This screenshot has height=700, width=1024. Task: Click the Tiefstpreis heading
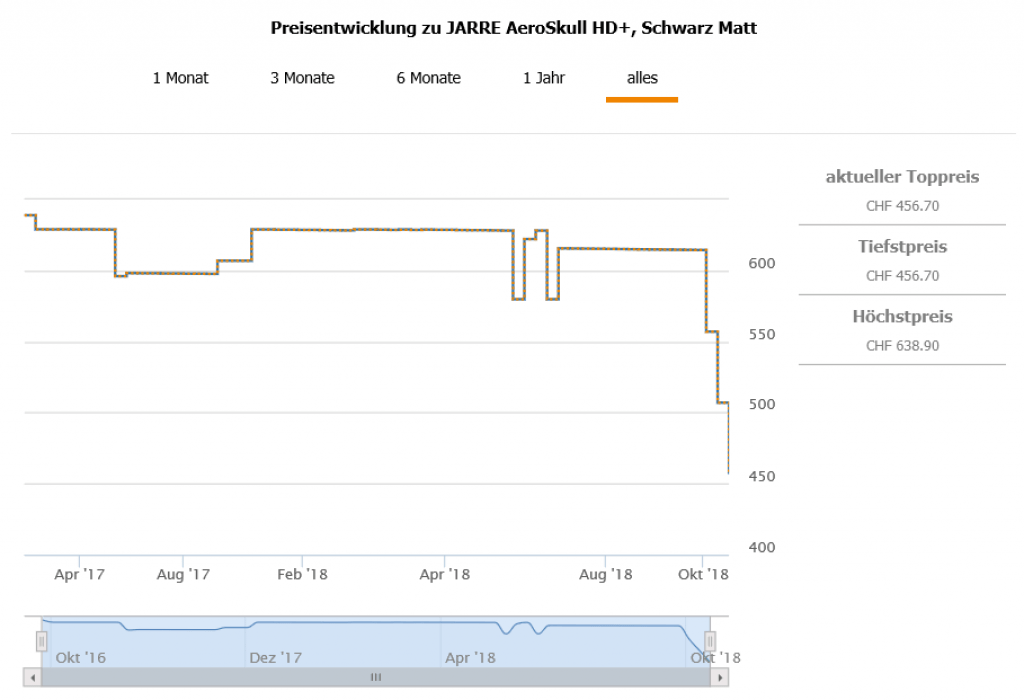click(902, 247)
